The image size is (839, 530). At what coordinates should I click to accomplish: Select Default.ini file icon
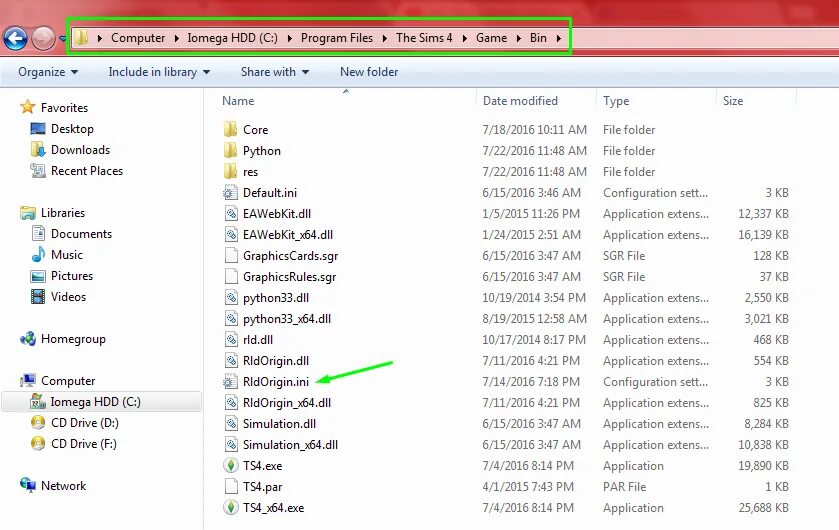[x=231, y=193]
